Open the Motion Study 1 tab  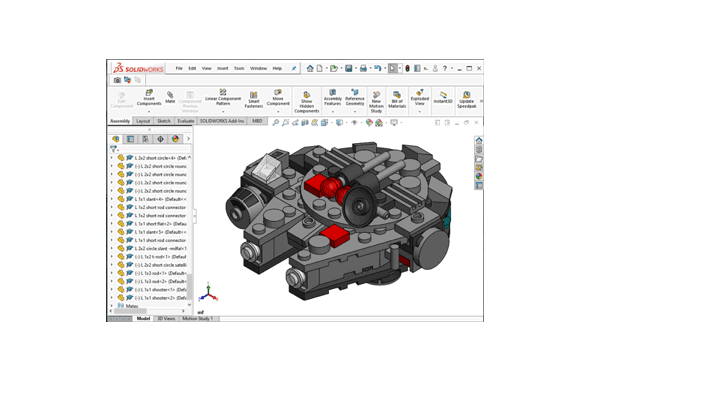(x=198, y=318)
